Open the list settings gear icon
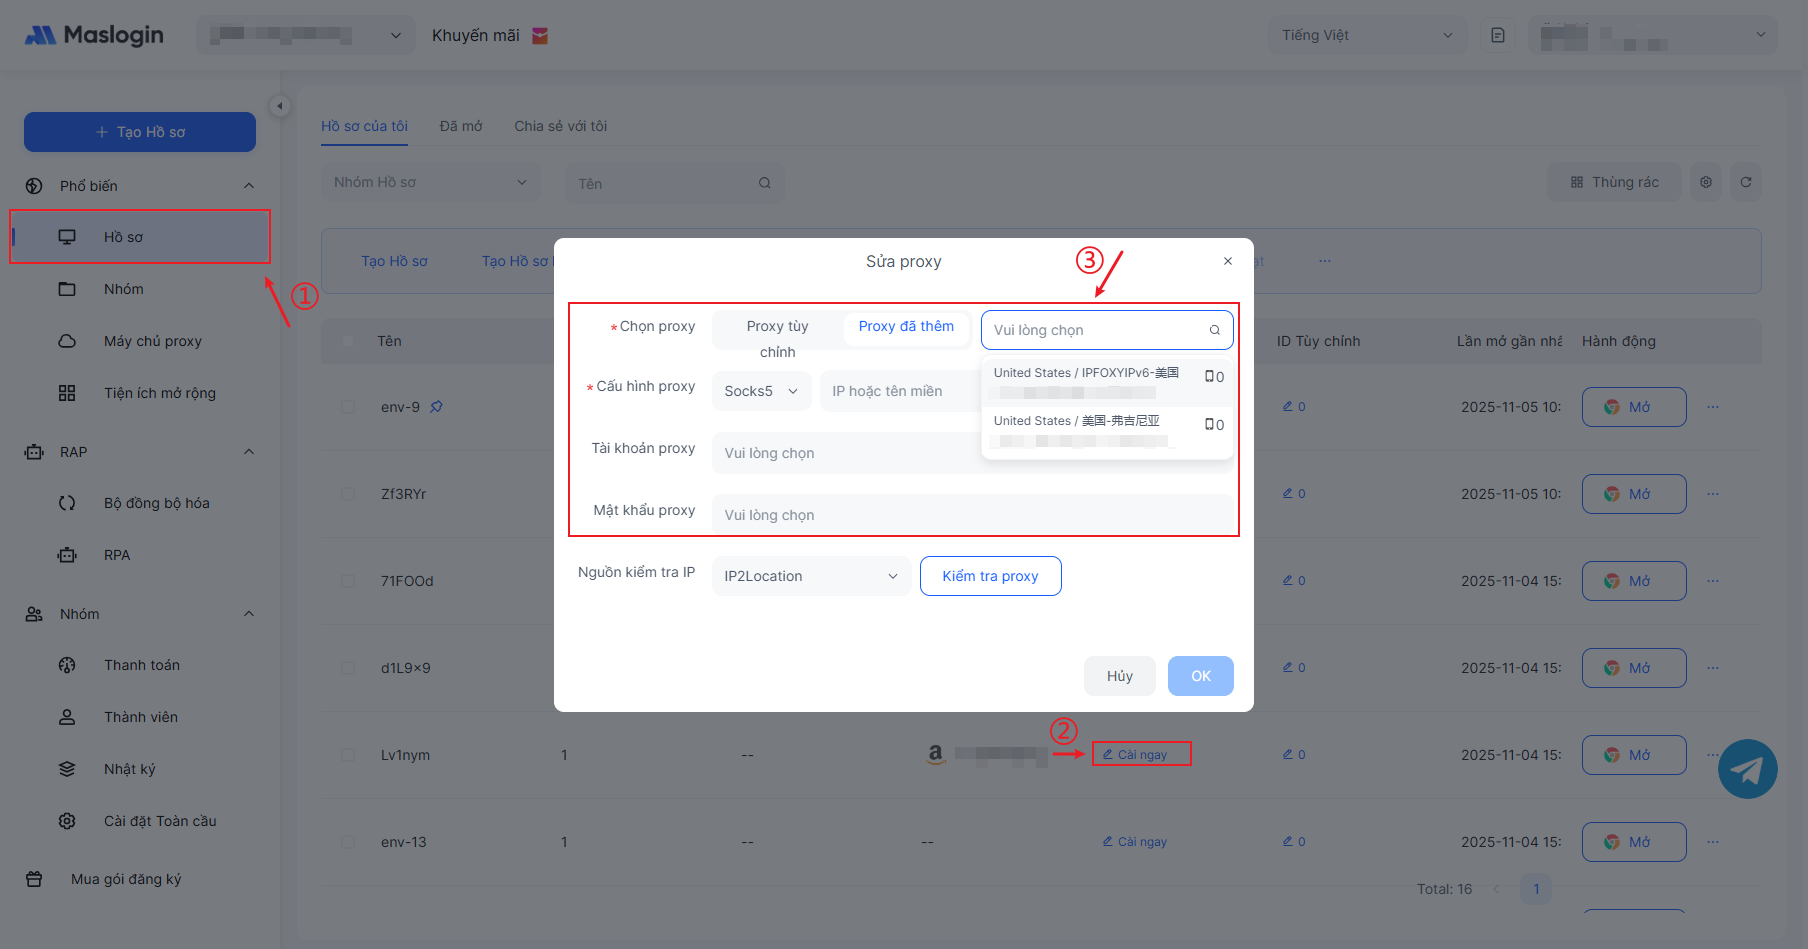 click(x=1706, y=182)
